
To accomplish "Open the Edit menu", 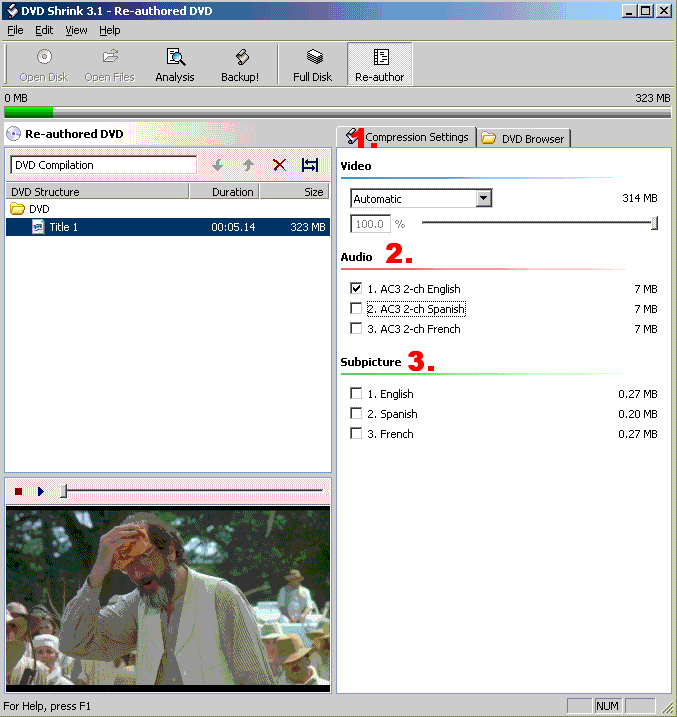I will (44, 30).
